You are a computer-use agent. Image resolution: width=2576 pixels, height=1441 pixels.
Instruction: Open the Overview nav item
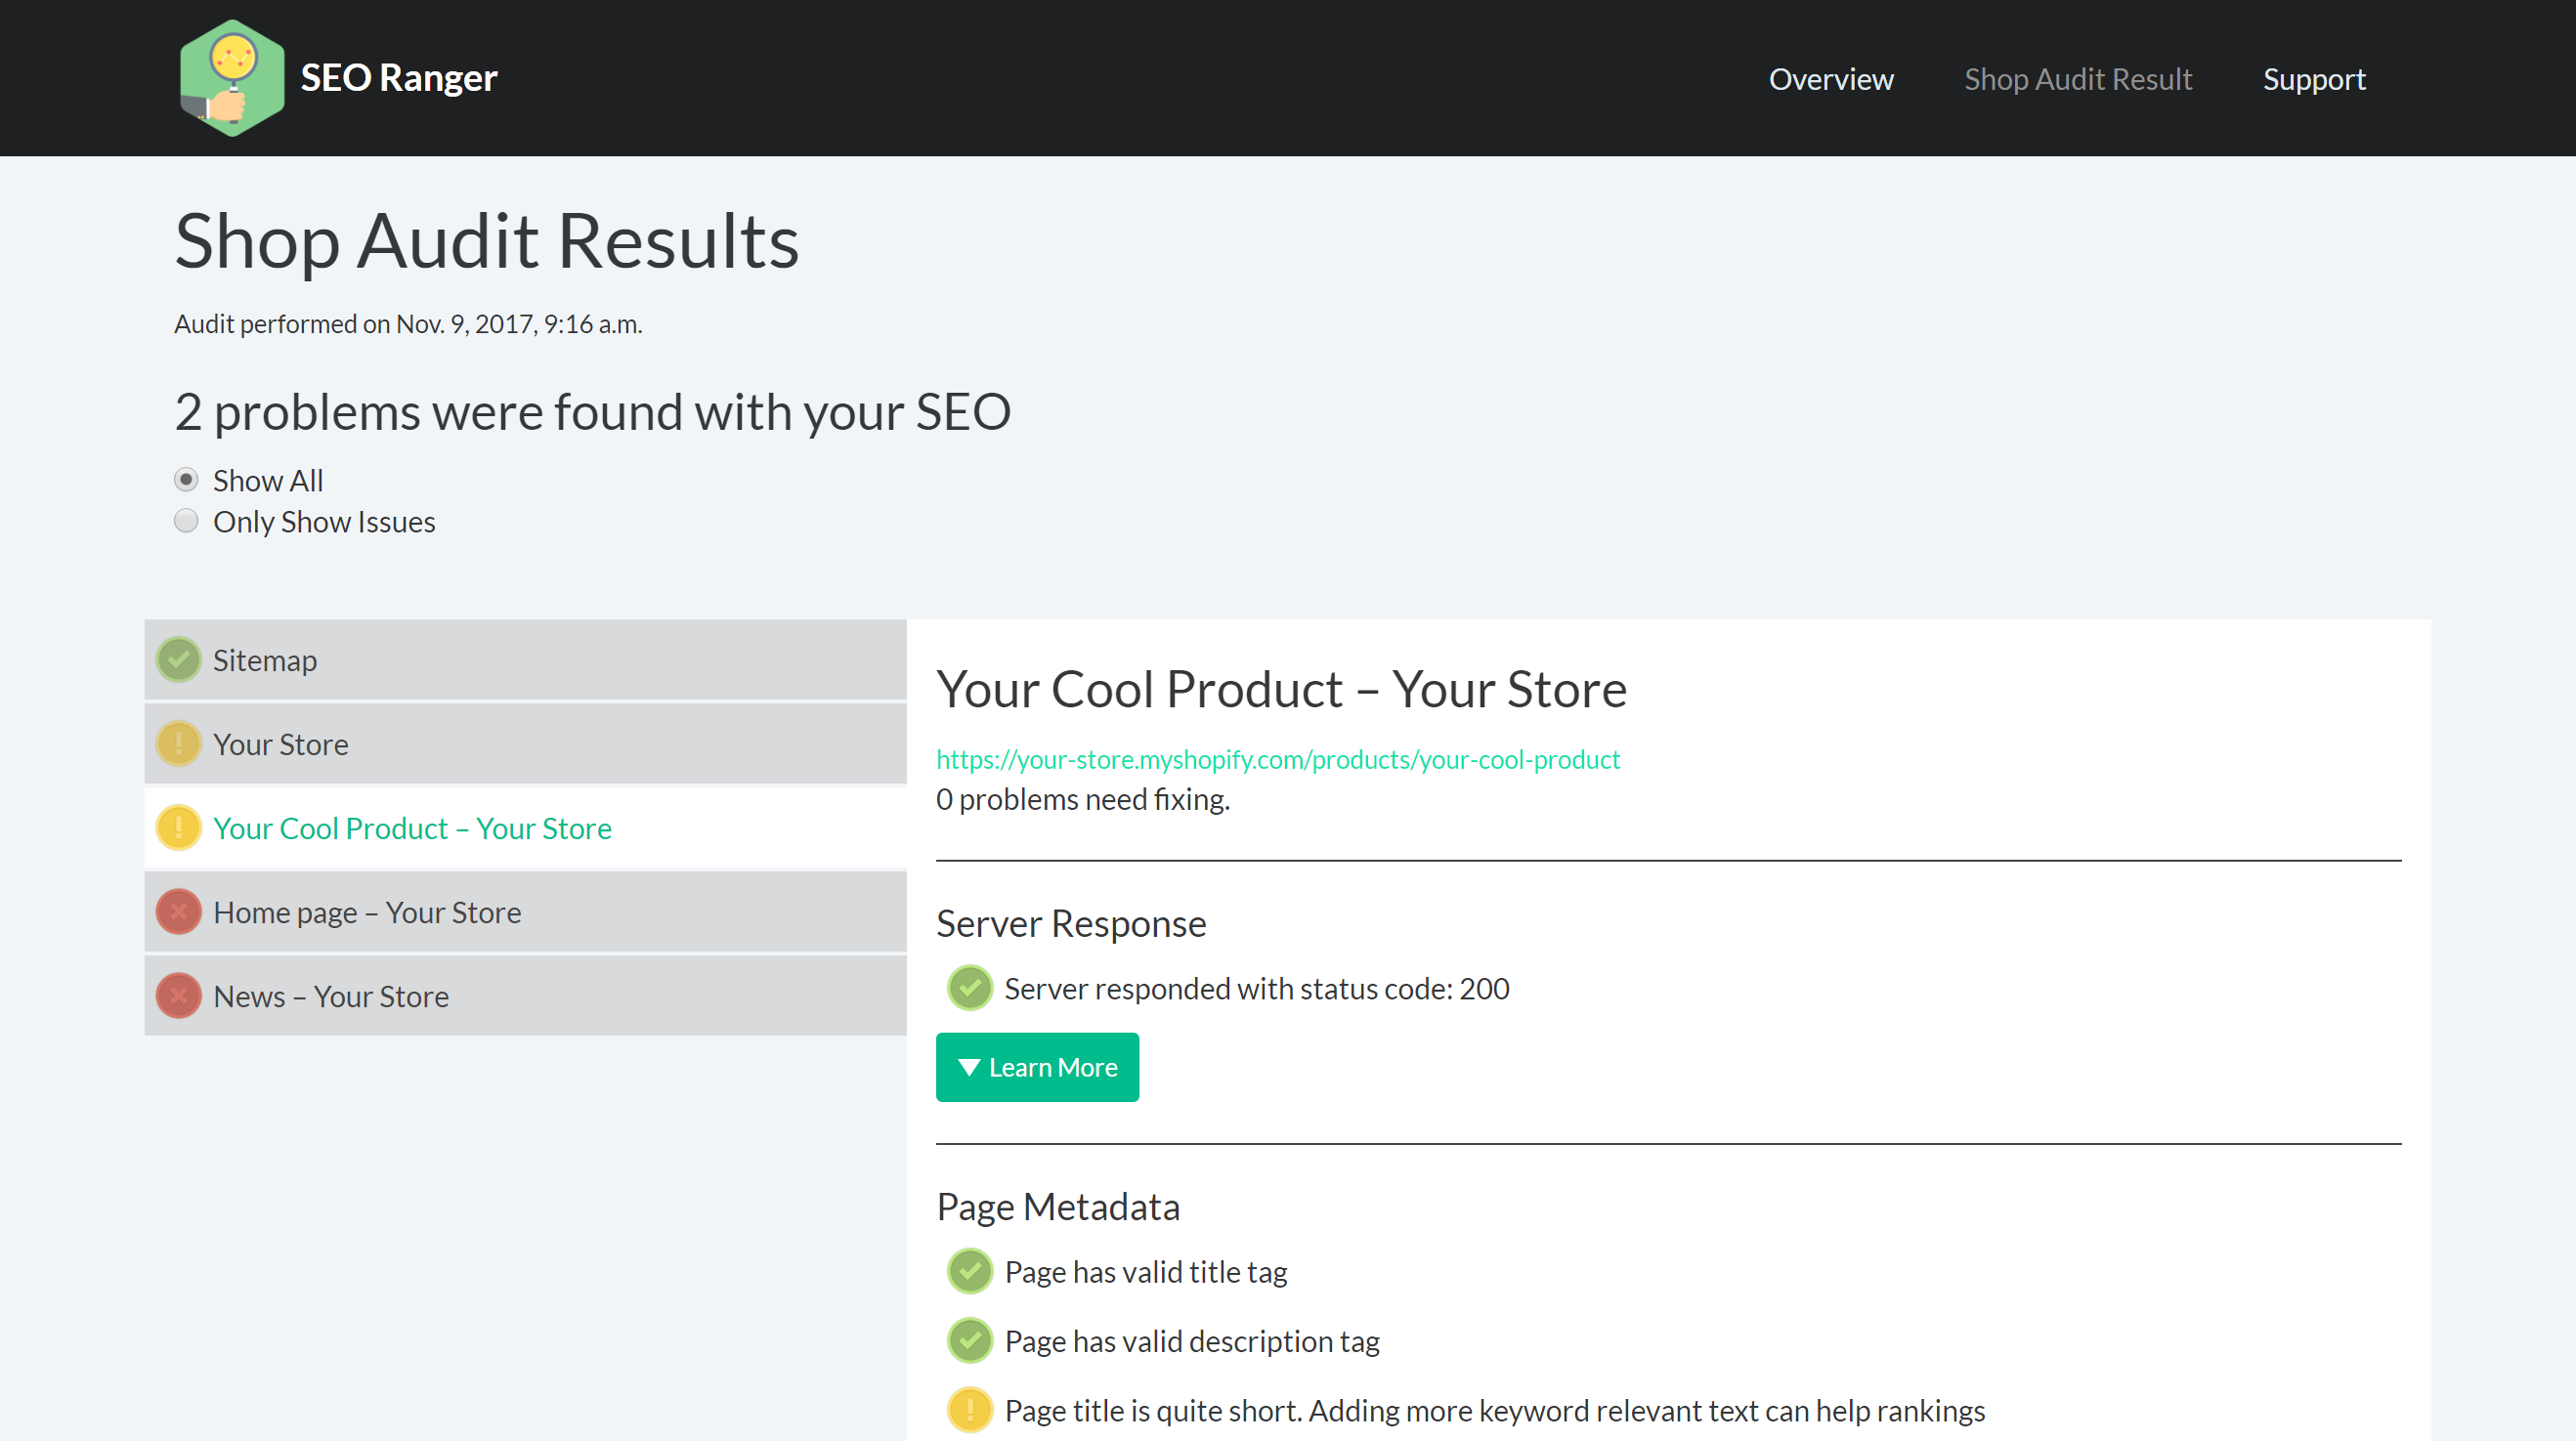(1830, 79)
